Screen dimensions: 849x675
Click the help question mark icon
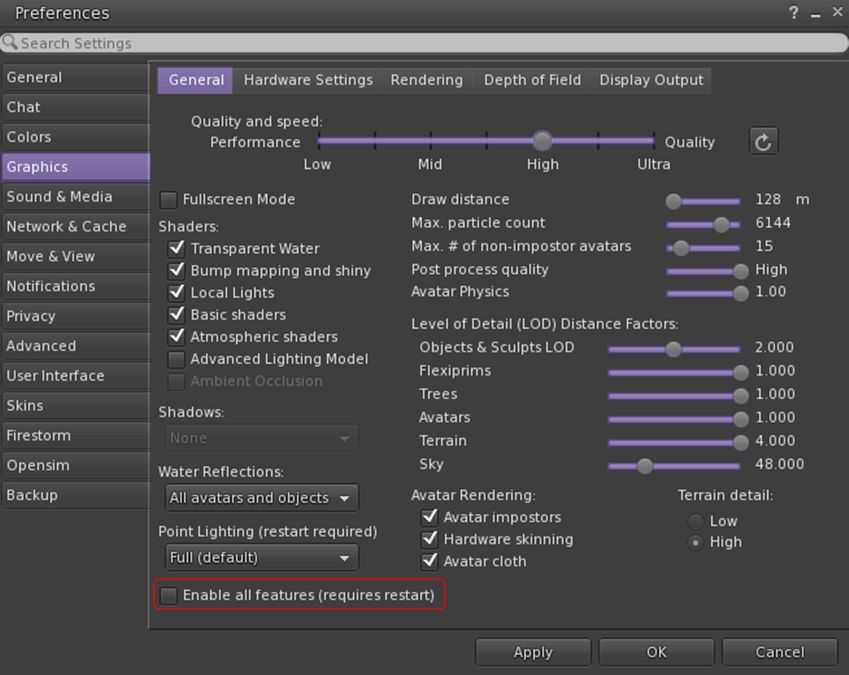[794, 13]
